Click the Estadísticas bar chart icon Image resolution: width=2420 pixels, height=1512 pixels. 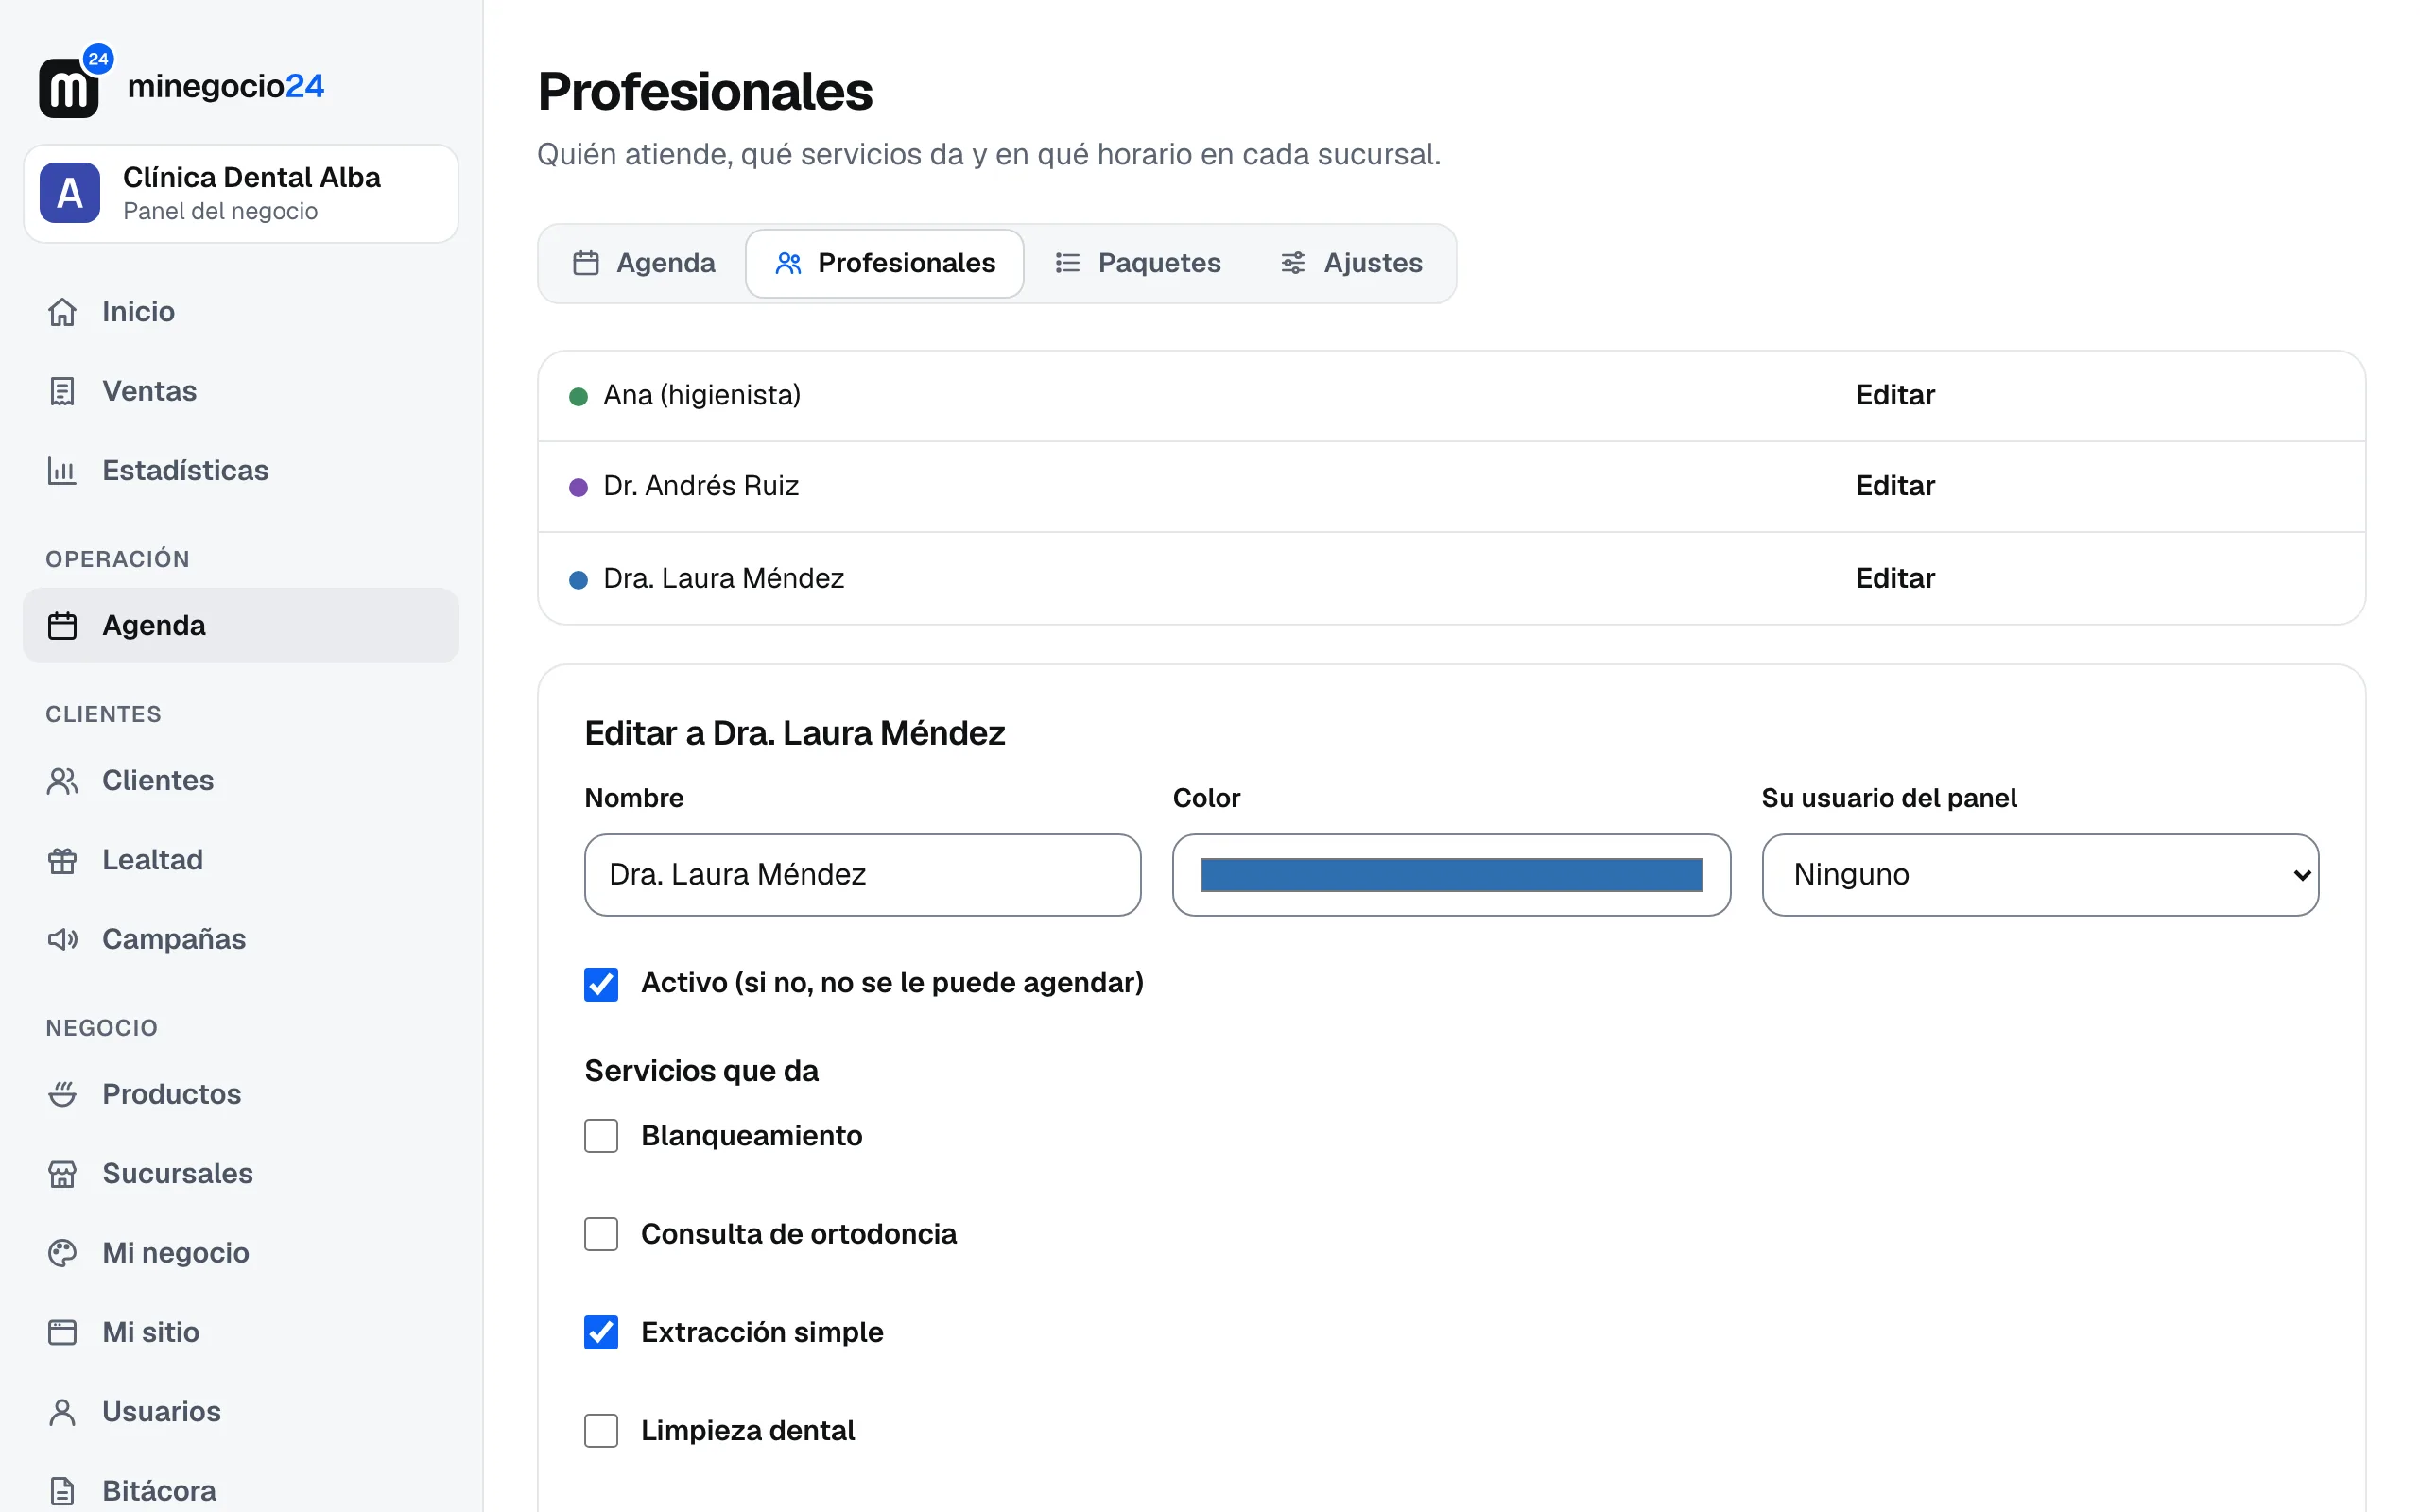pyautogui.click(x=62, y=470)
